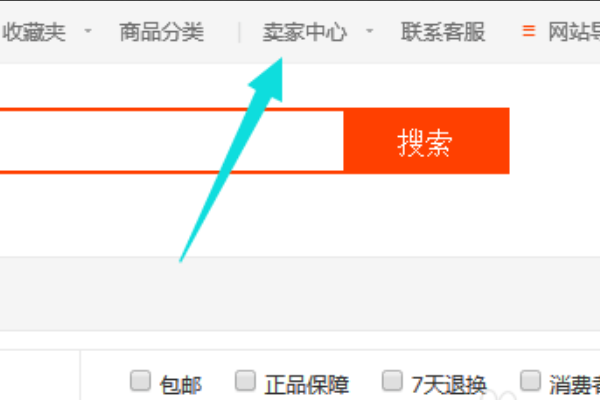600x400 pixels.
Task: Tick the 正品保障 checkbox
Action: (245, 381)
